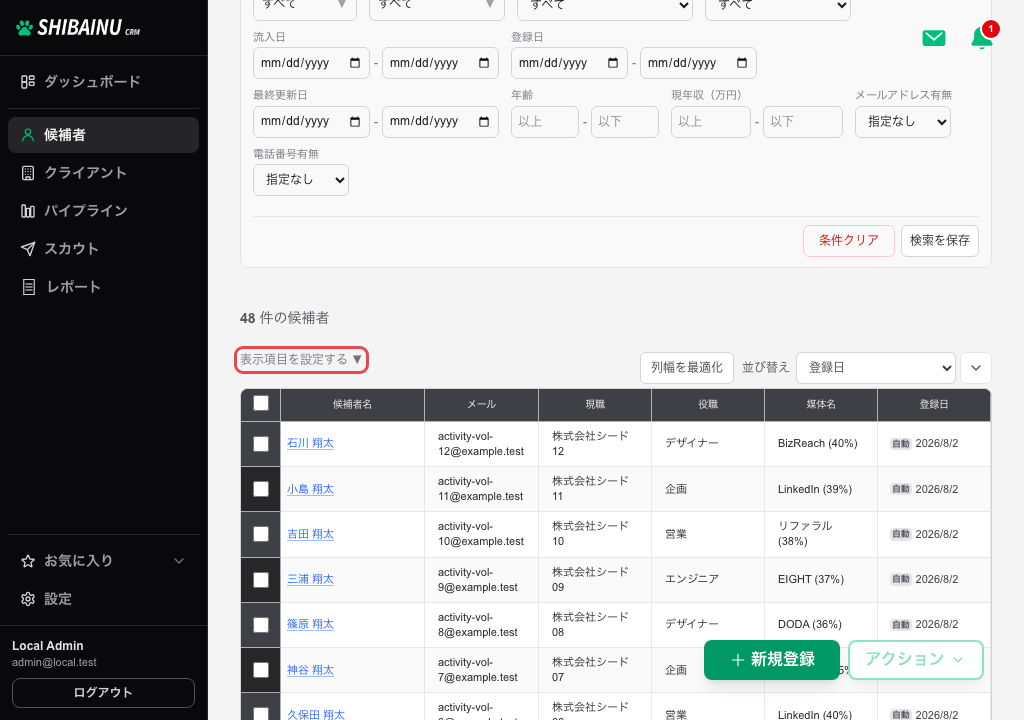Click the favorites star icon

point(27,561)
